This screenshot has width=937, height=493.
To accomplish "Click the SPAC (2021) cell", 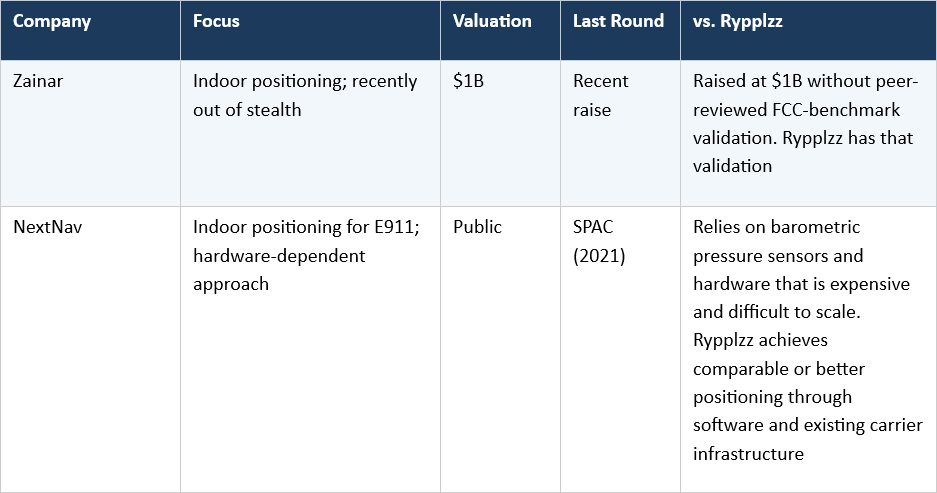I will [601, 241].
